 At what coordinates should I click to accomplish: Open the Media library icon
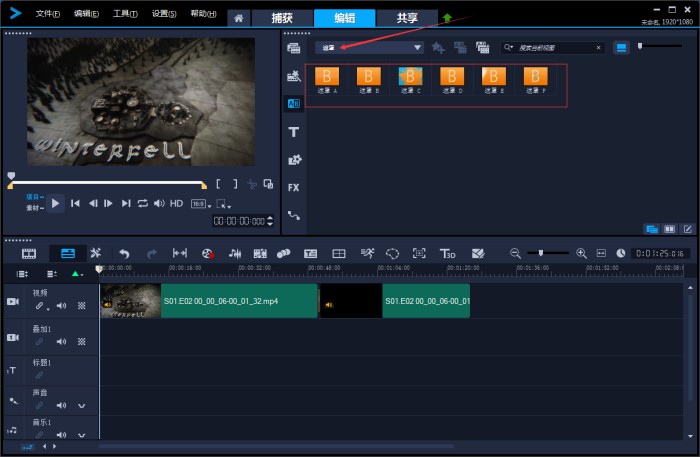pos(293,47)
